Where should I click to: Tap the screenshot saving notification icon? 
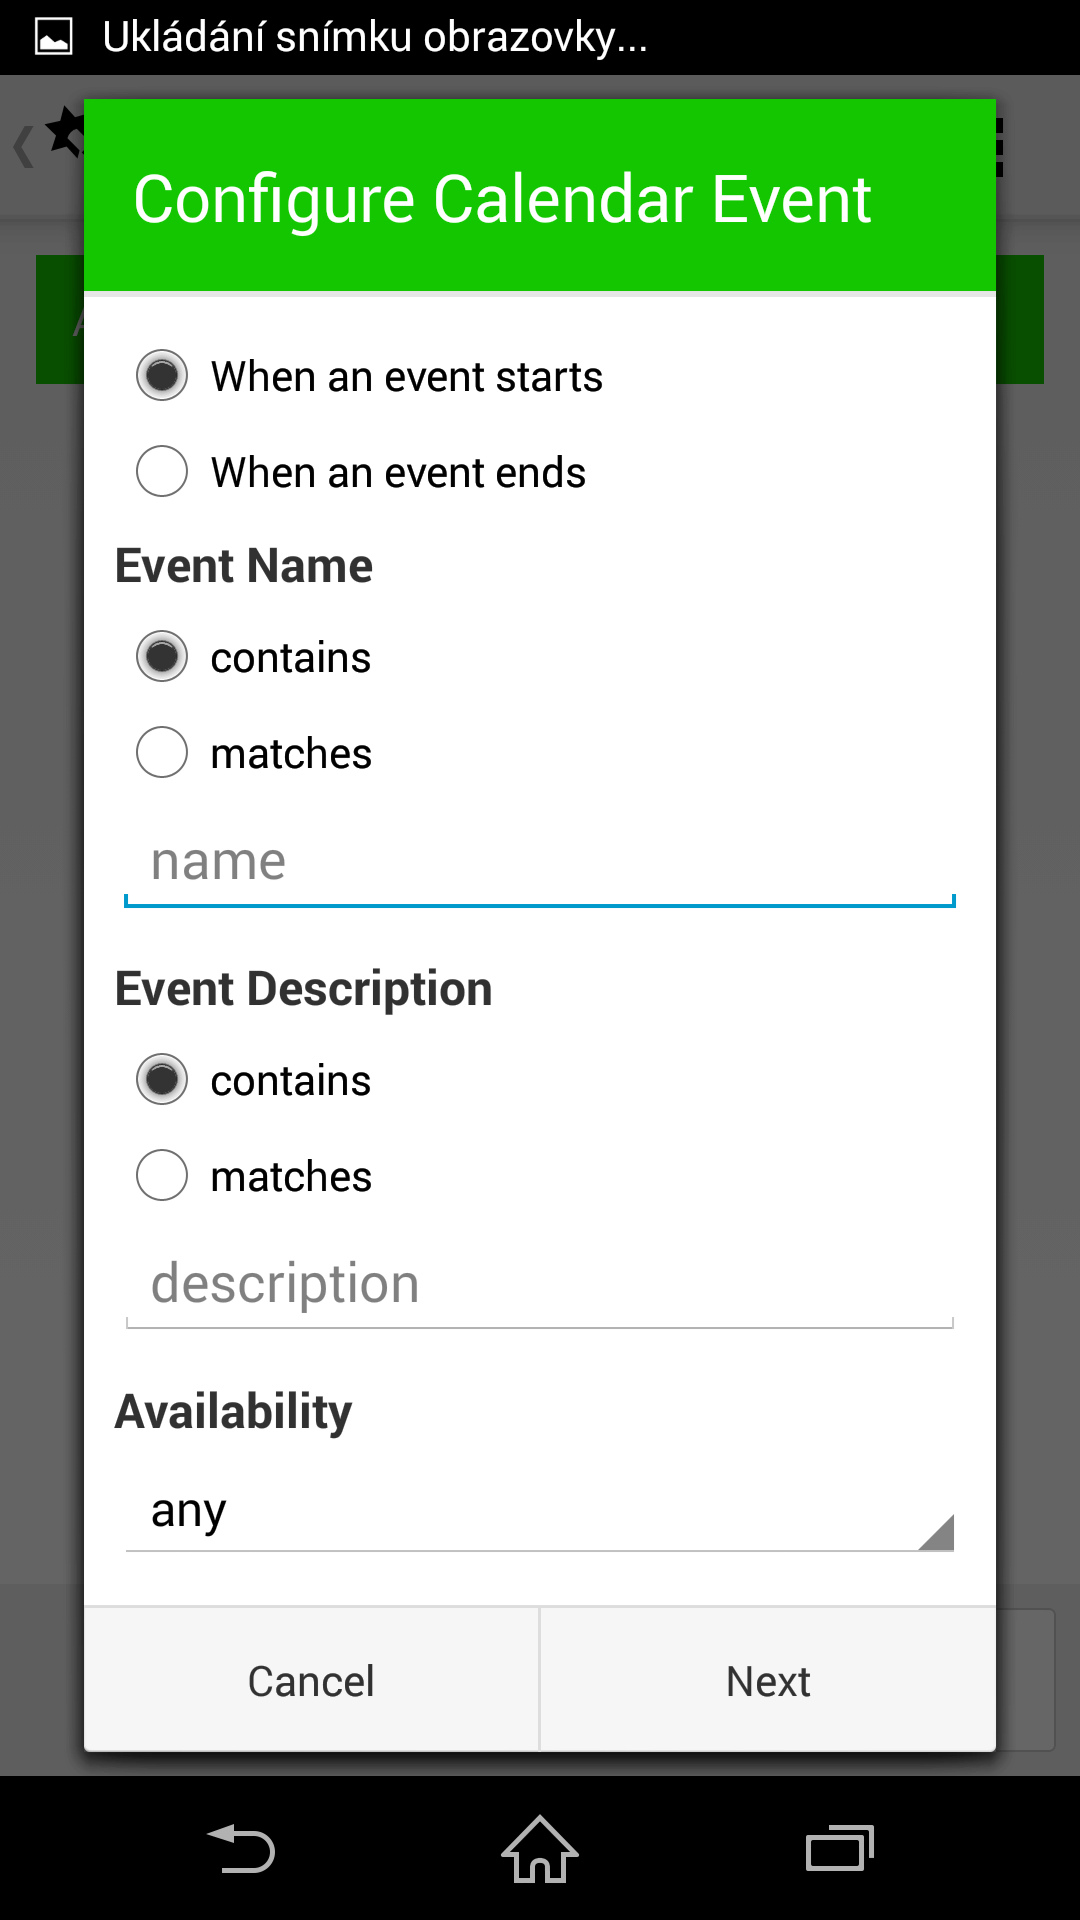click(x=53, y=37)
